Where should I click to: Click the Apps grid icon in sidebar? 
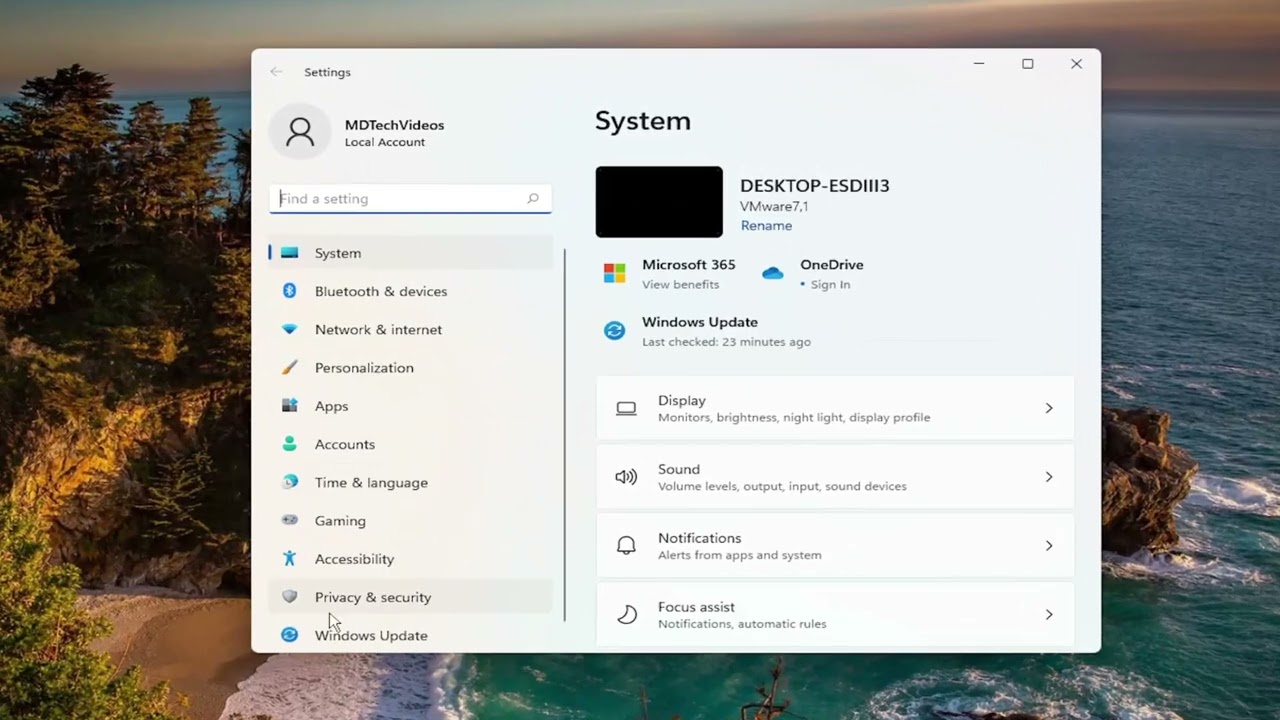click(x=289, y=406)
